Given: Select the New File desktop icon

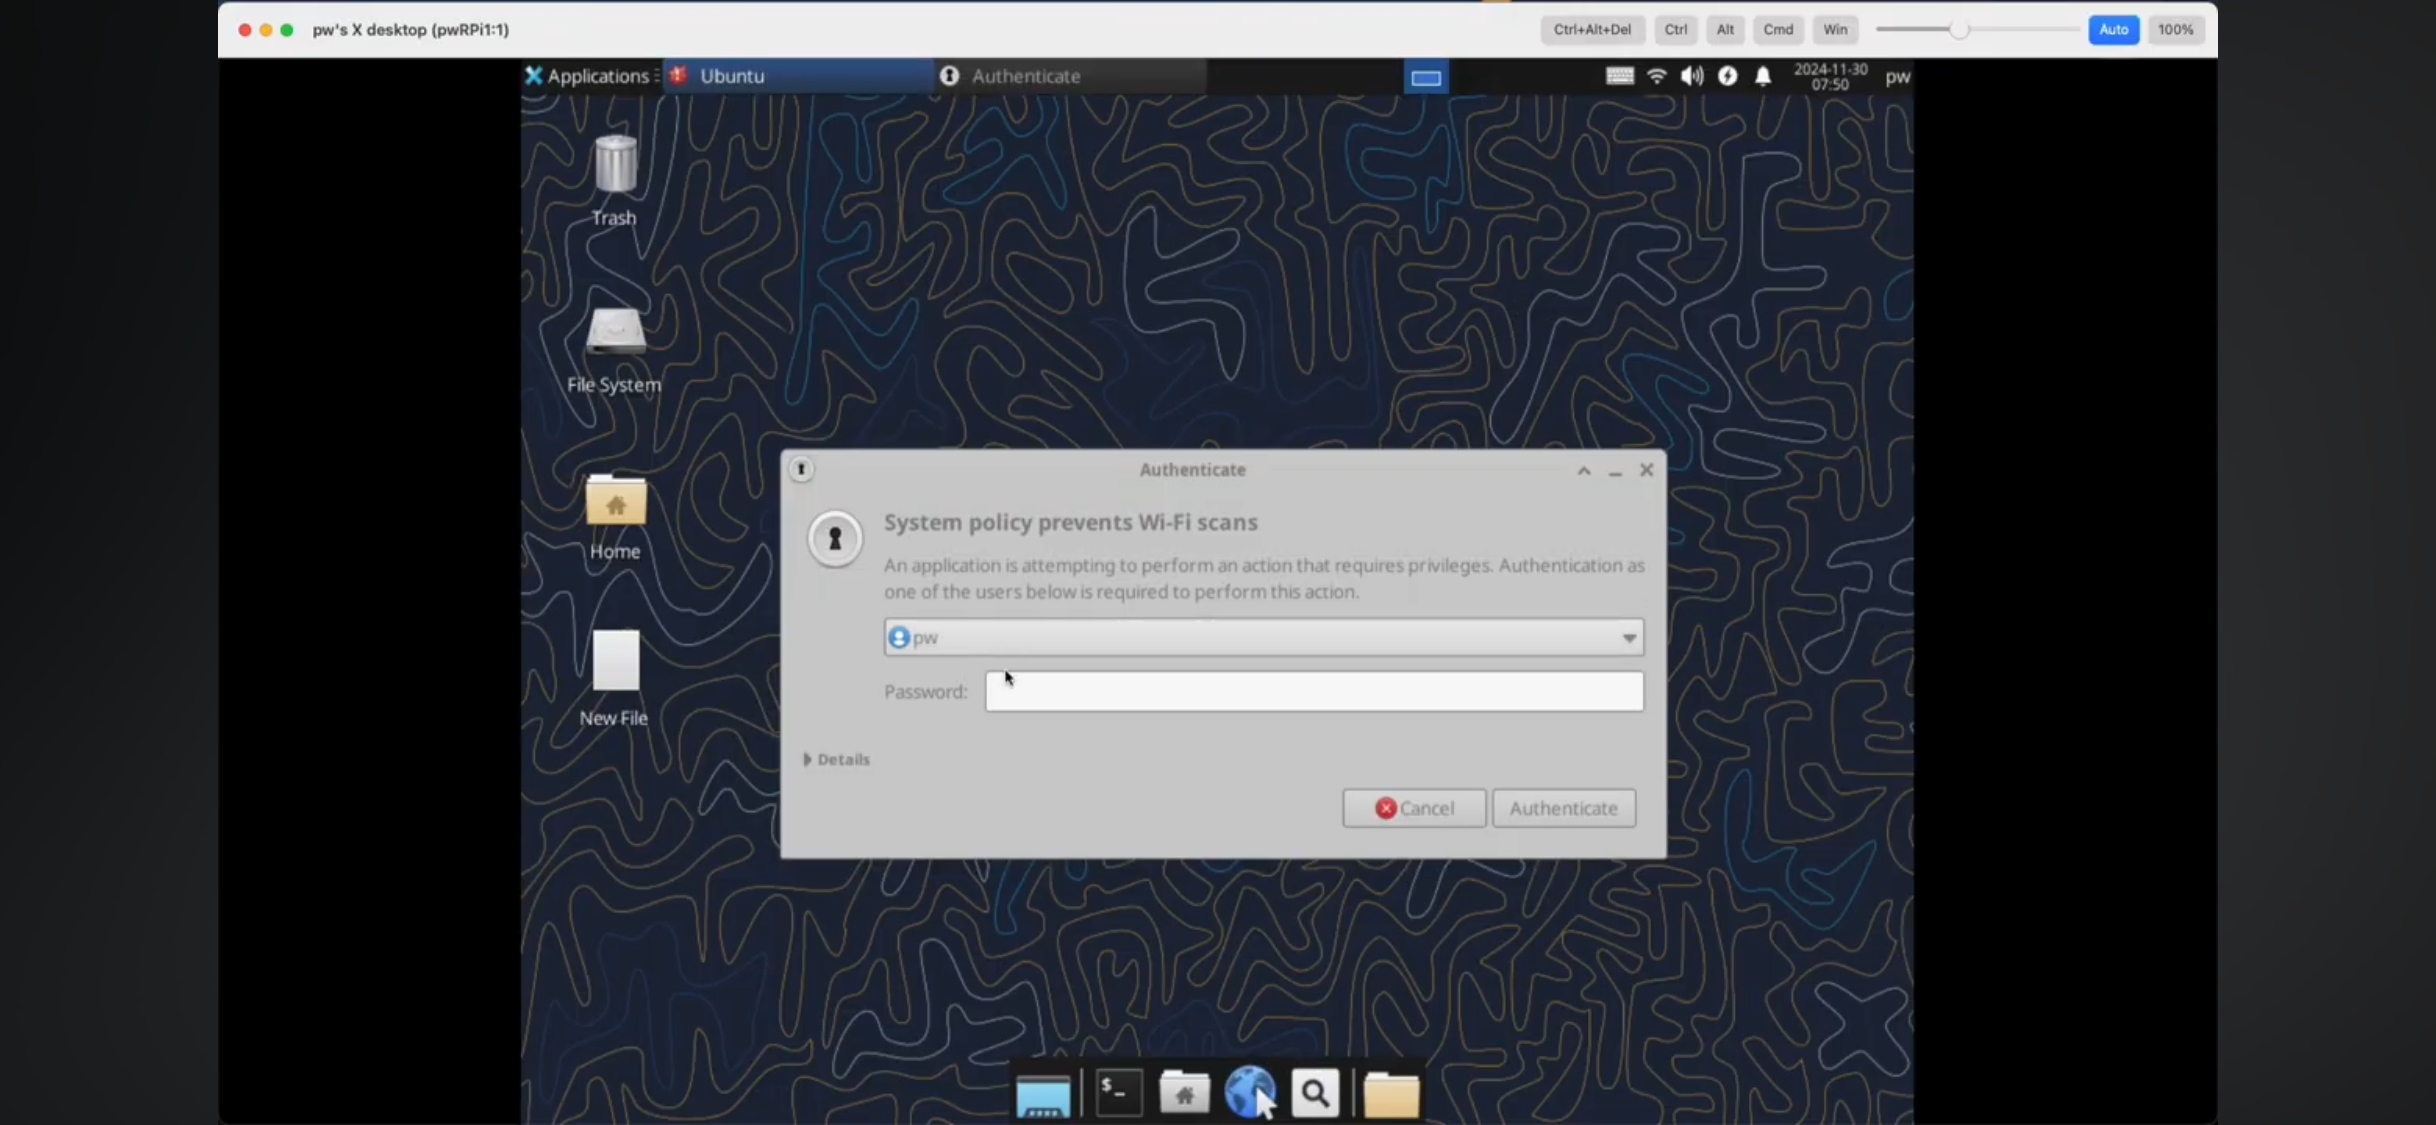Looking at the screenshot, I should click(x=615, y=662).
